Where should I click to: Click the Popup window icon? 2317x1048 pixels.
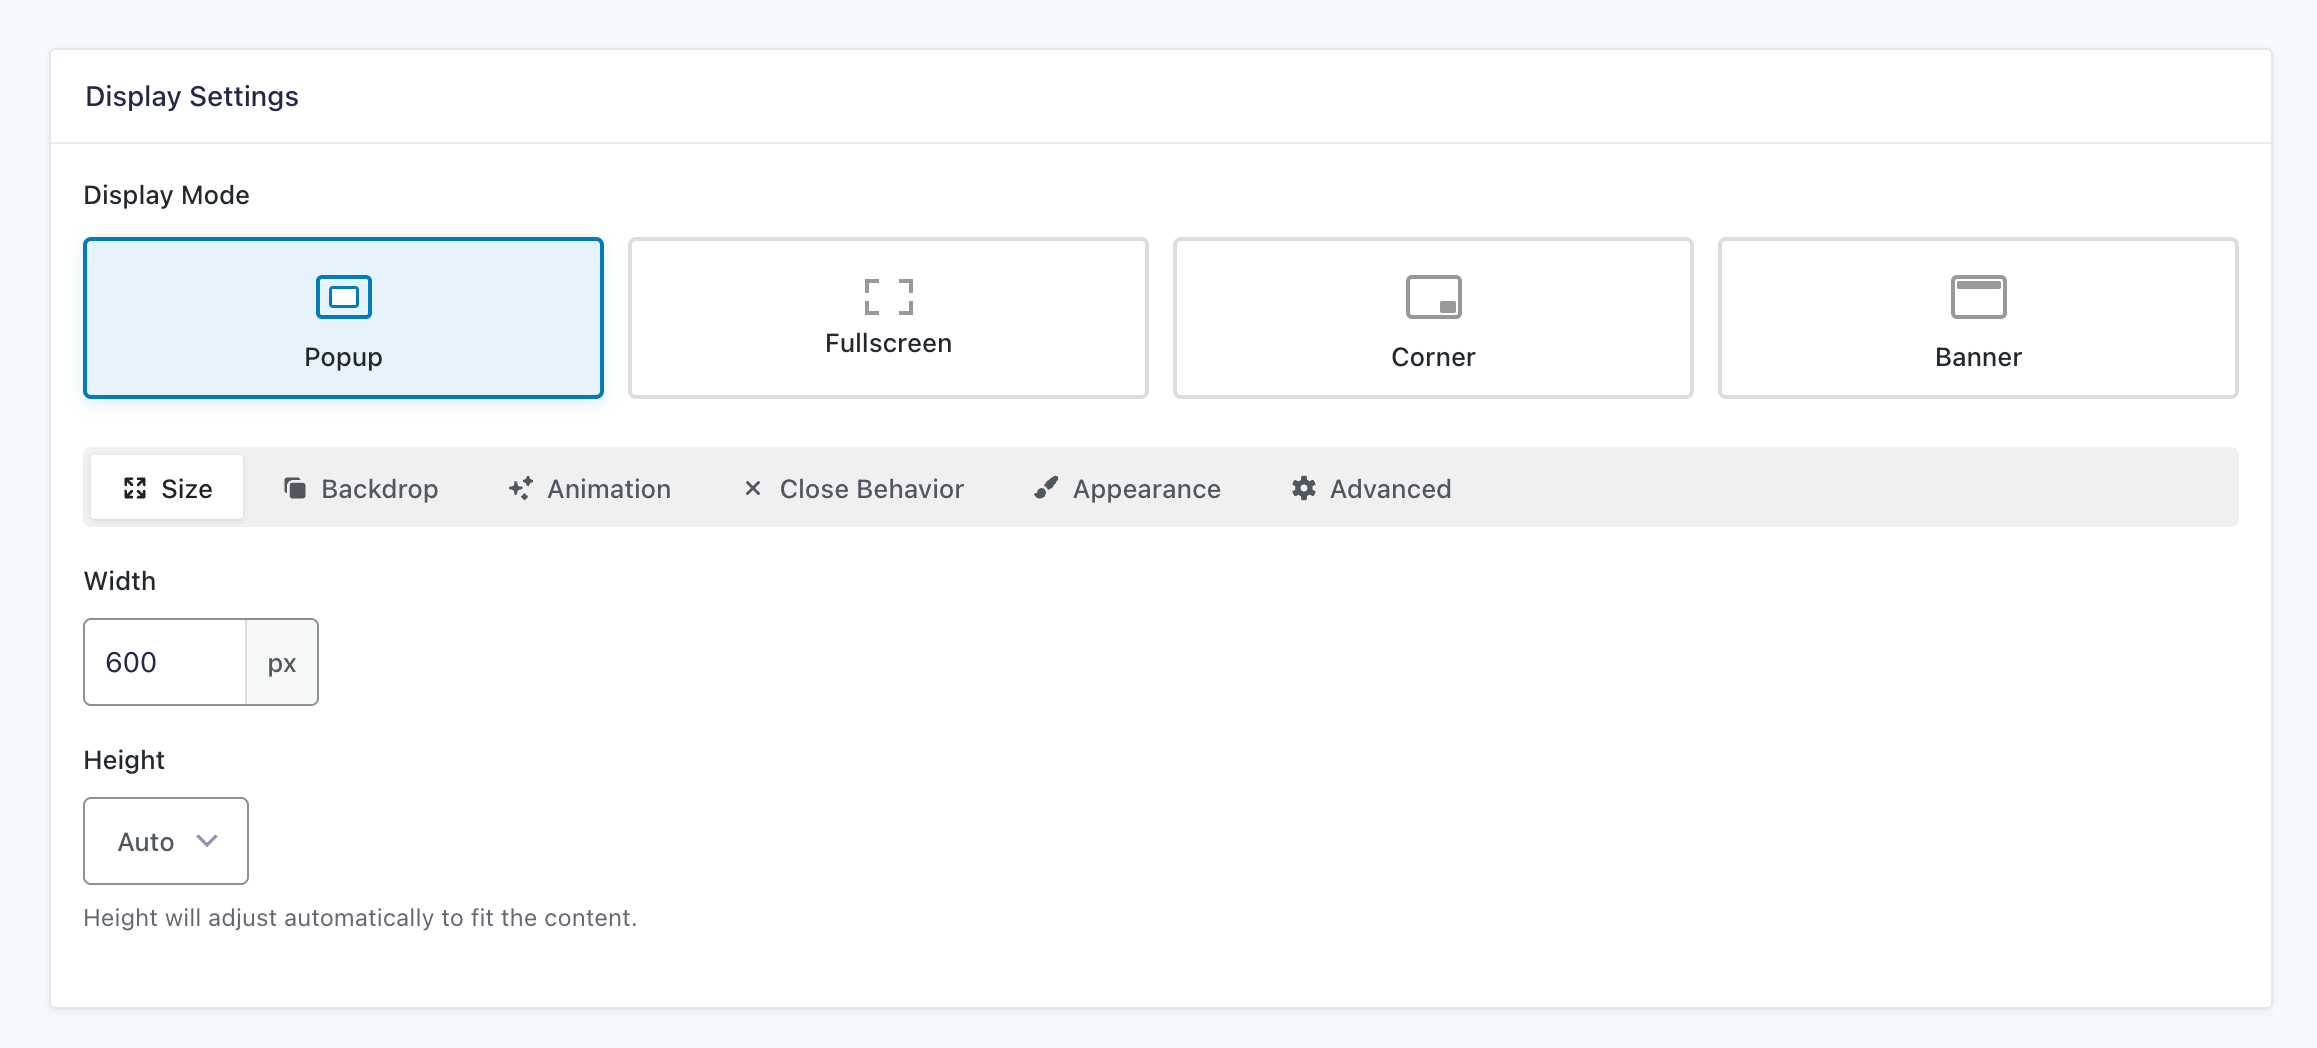pyautogui.click(x=343, y=297)
